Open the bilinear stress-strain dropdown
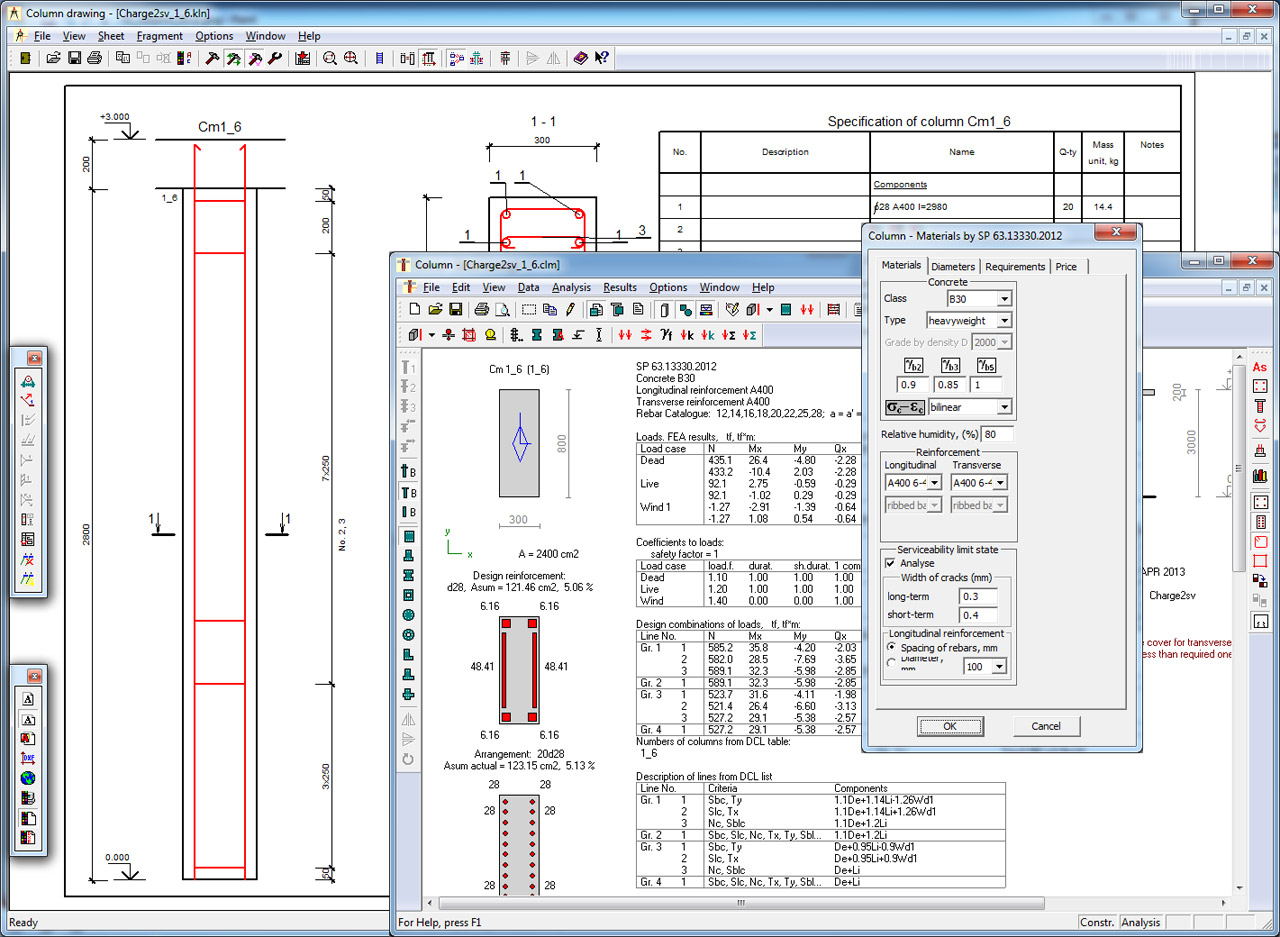Screen dimensions: 1280x937 1004,407
